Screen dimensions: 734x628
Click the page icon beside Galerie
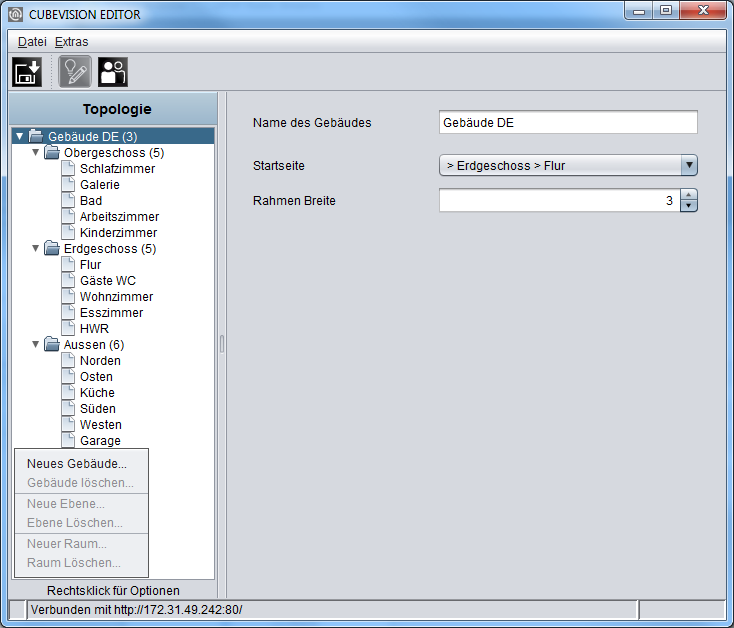tap(68, 184)
